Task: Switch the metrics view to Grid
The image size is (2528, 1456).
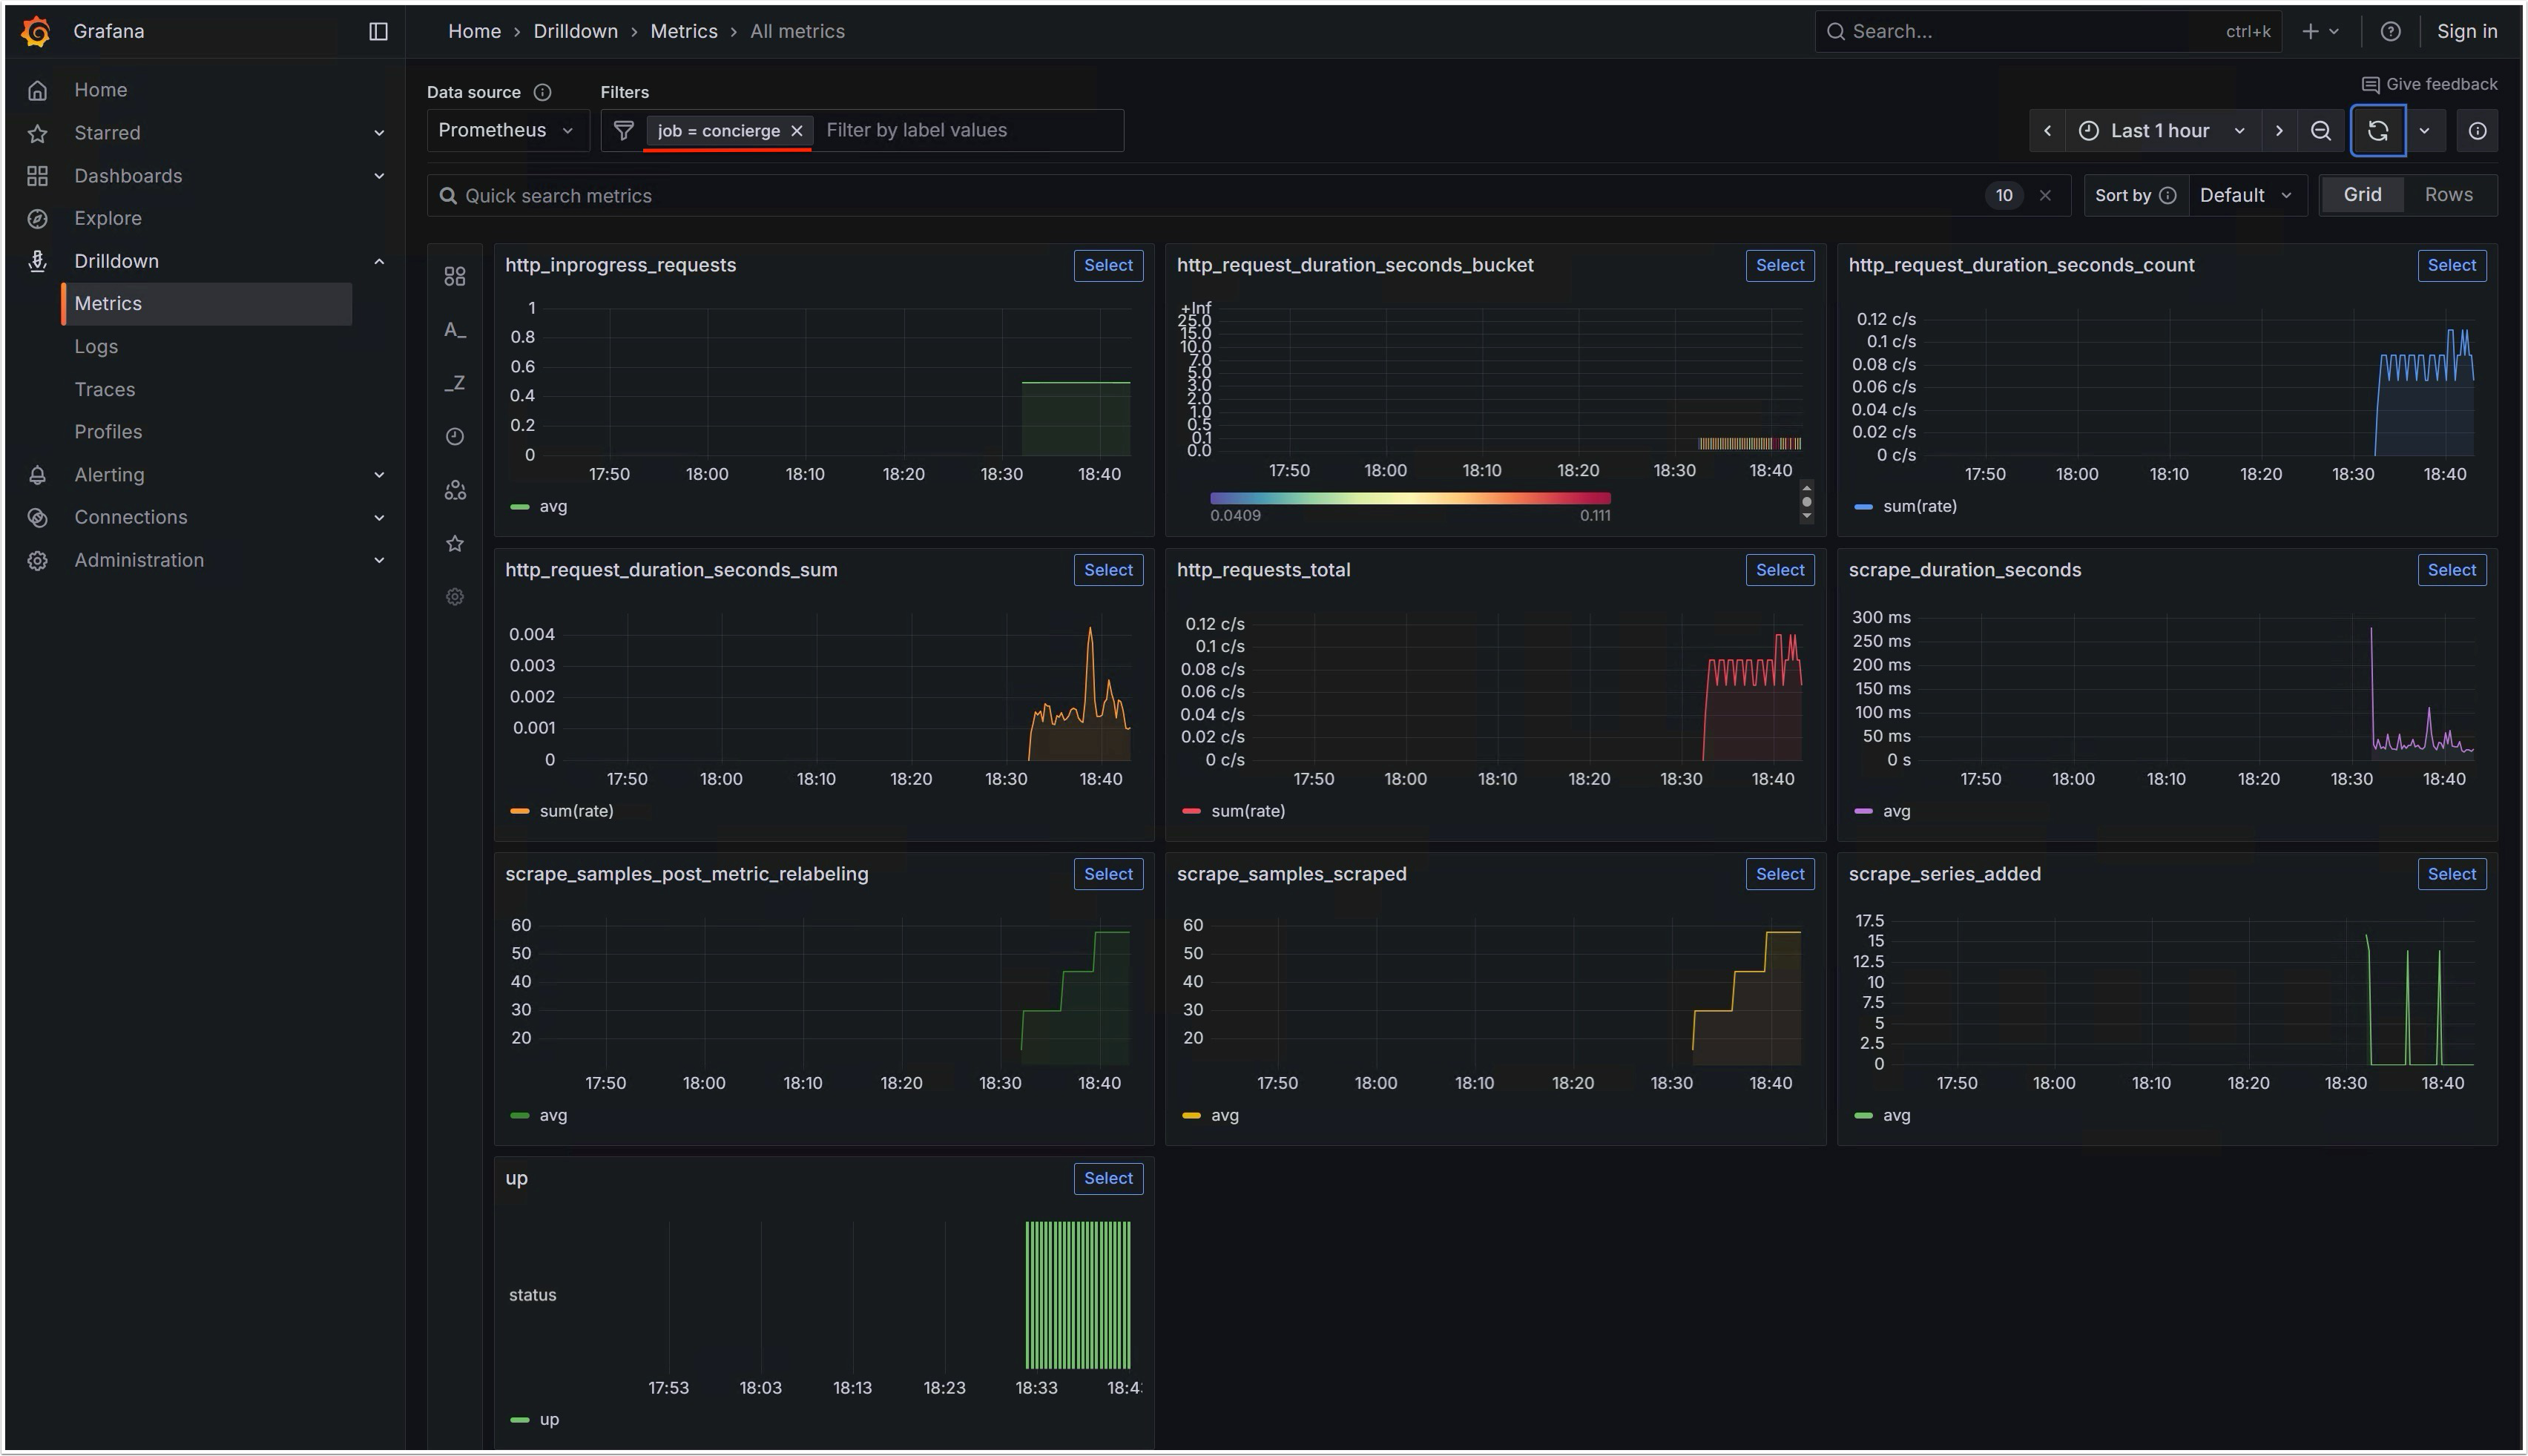Action: (2362, 195)
